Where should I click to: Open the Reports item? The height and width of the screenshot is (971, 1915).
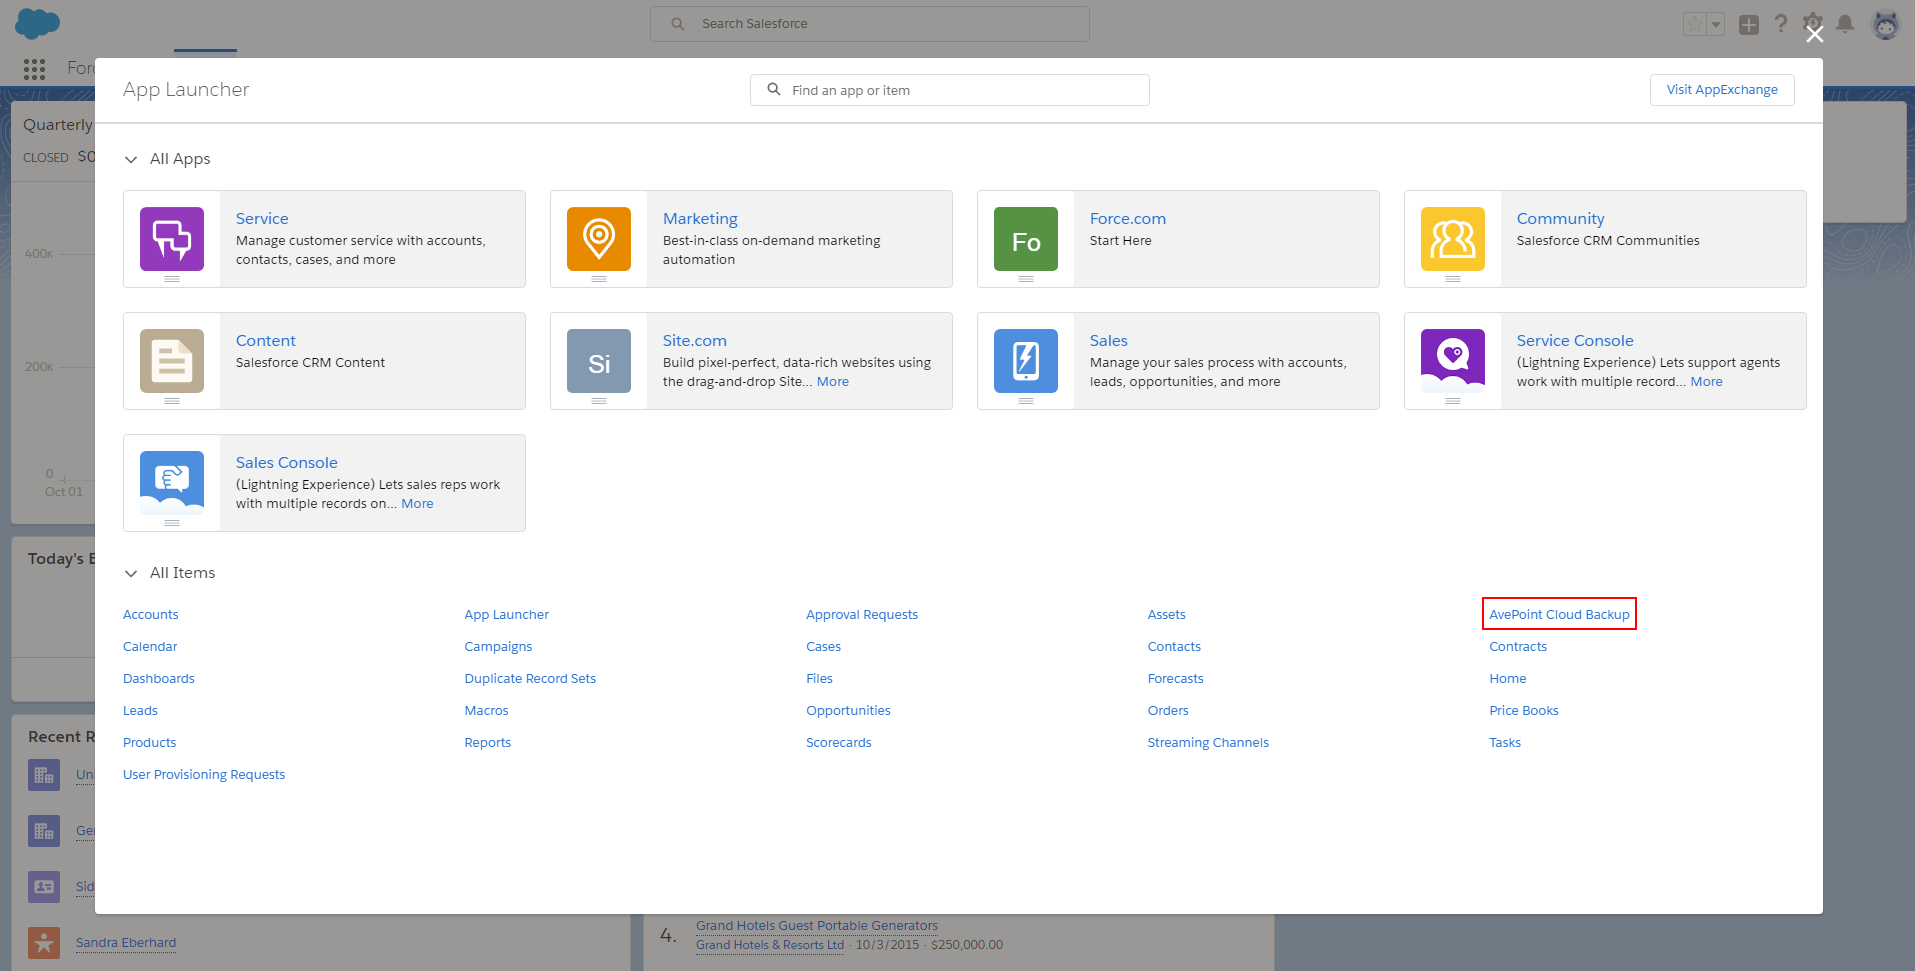pyautogui.click(x=487, y=742)
